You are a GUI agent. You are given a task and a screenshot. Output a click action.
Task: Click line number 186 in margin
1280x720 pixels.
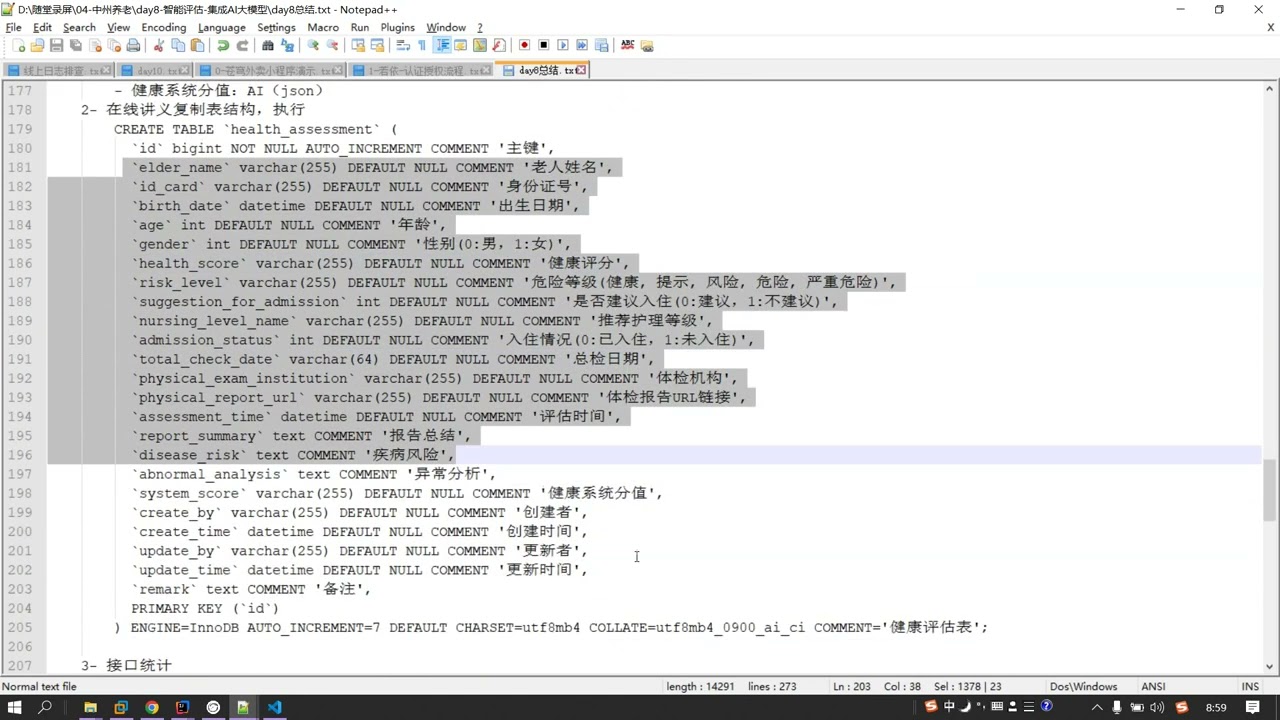click(x=20, y=263)
